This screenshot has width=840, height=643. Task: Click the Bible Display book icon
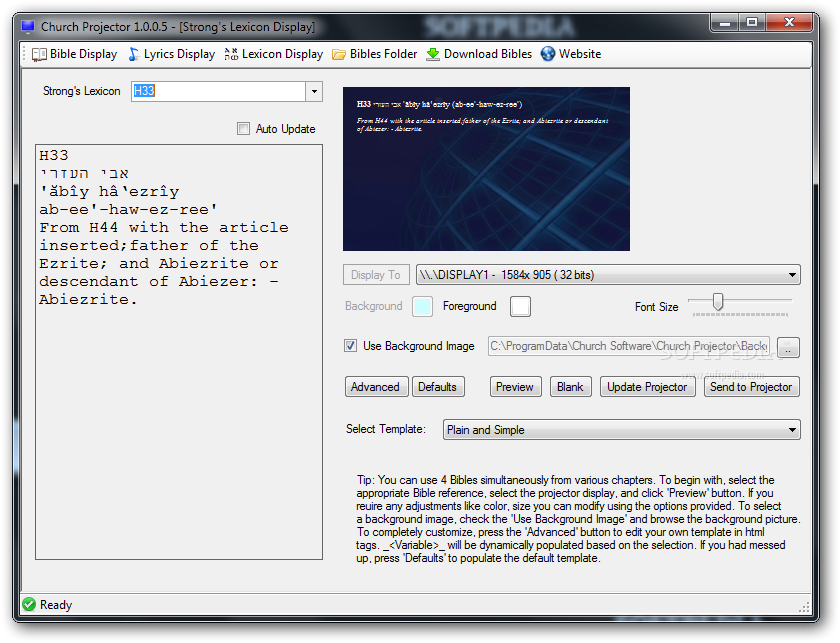point(39,54)
